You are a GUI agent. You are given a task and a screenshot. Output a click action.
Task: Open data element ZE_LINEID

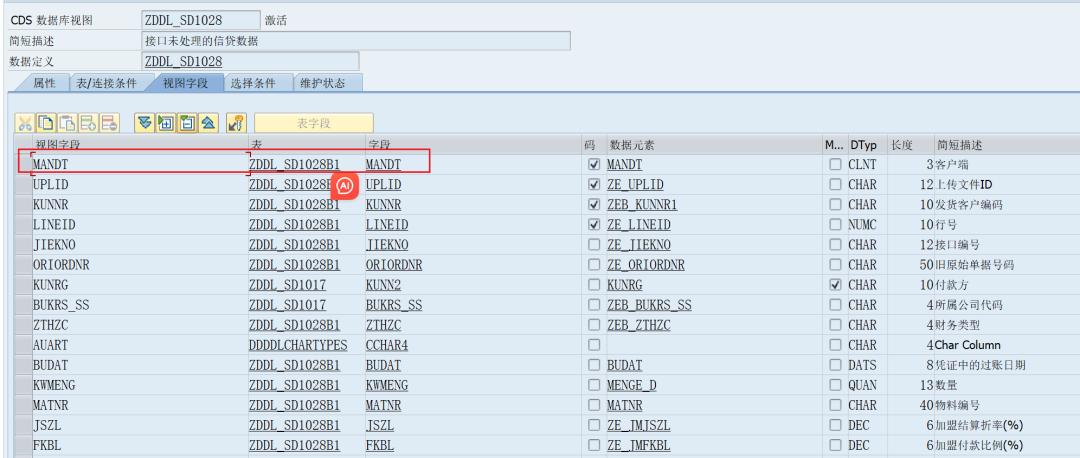638,225
